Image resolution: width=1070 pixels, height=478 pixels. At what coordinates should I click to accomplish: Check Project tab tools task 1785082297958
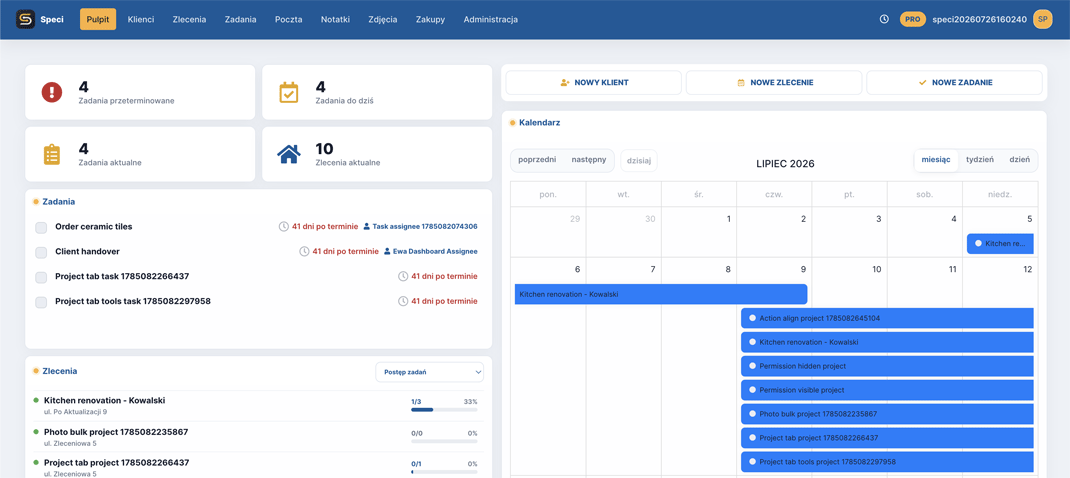[41, 302]
